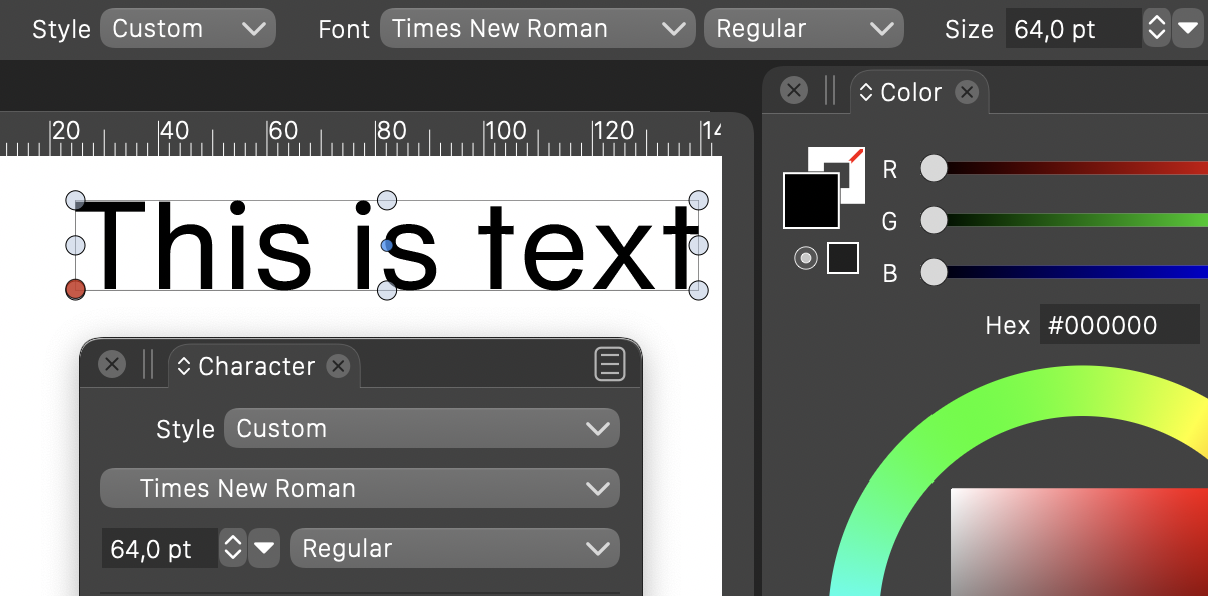Screen dimensions: 1208x596
Task: Click the G green slider handle
Action: pos(933,220)
